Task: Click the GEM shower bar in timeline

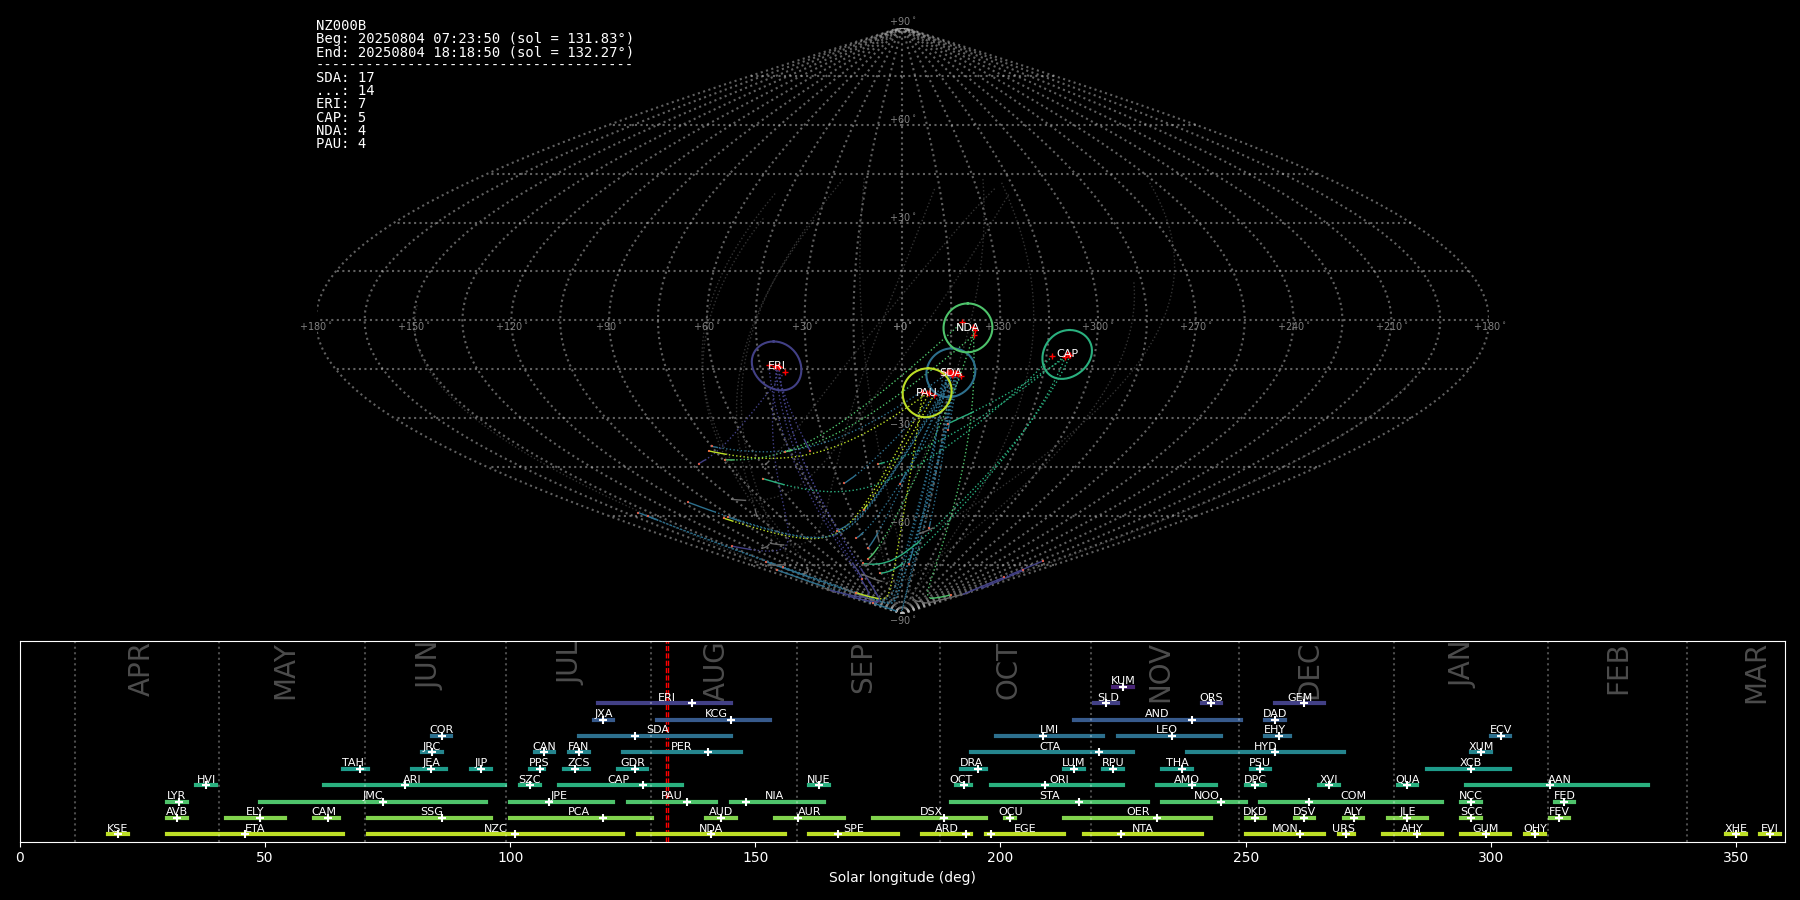Action: 1299,703
